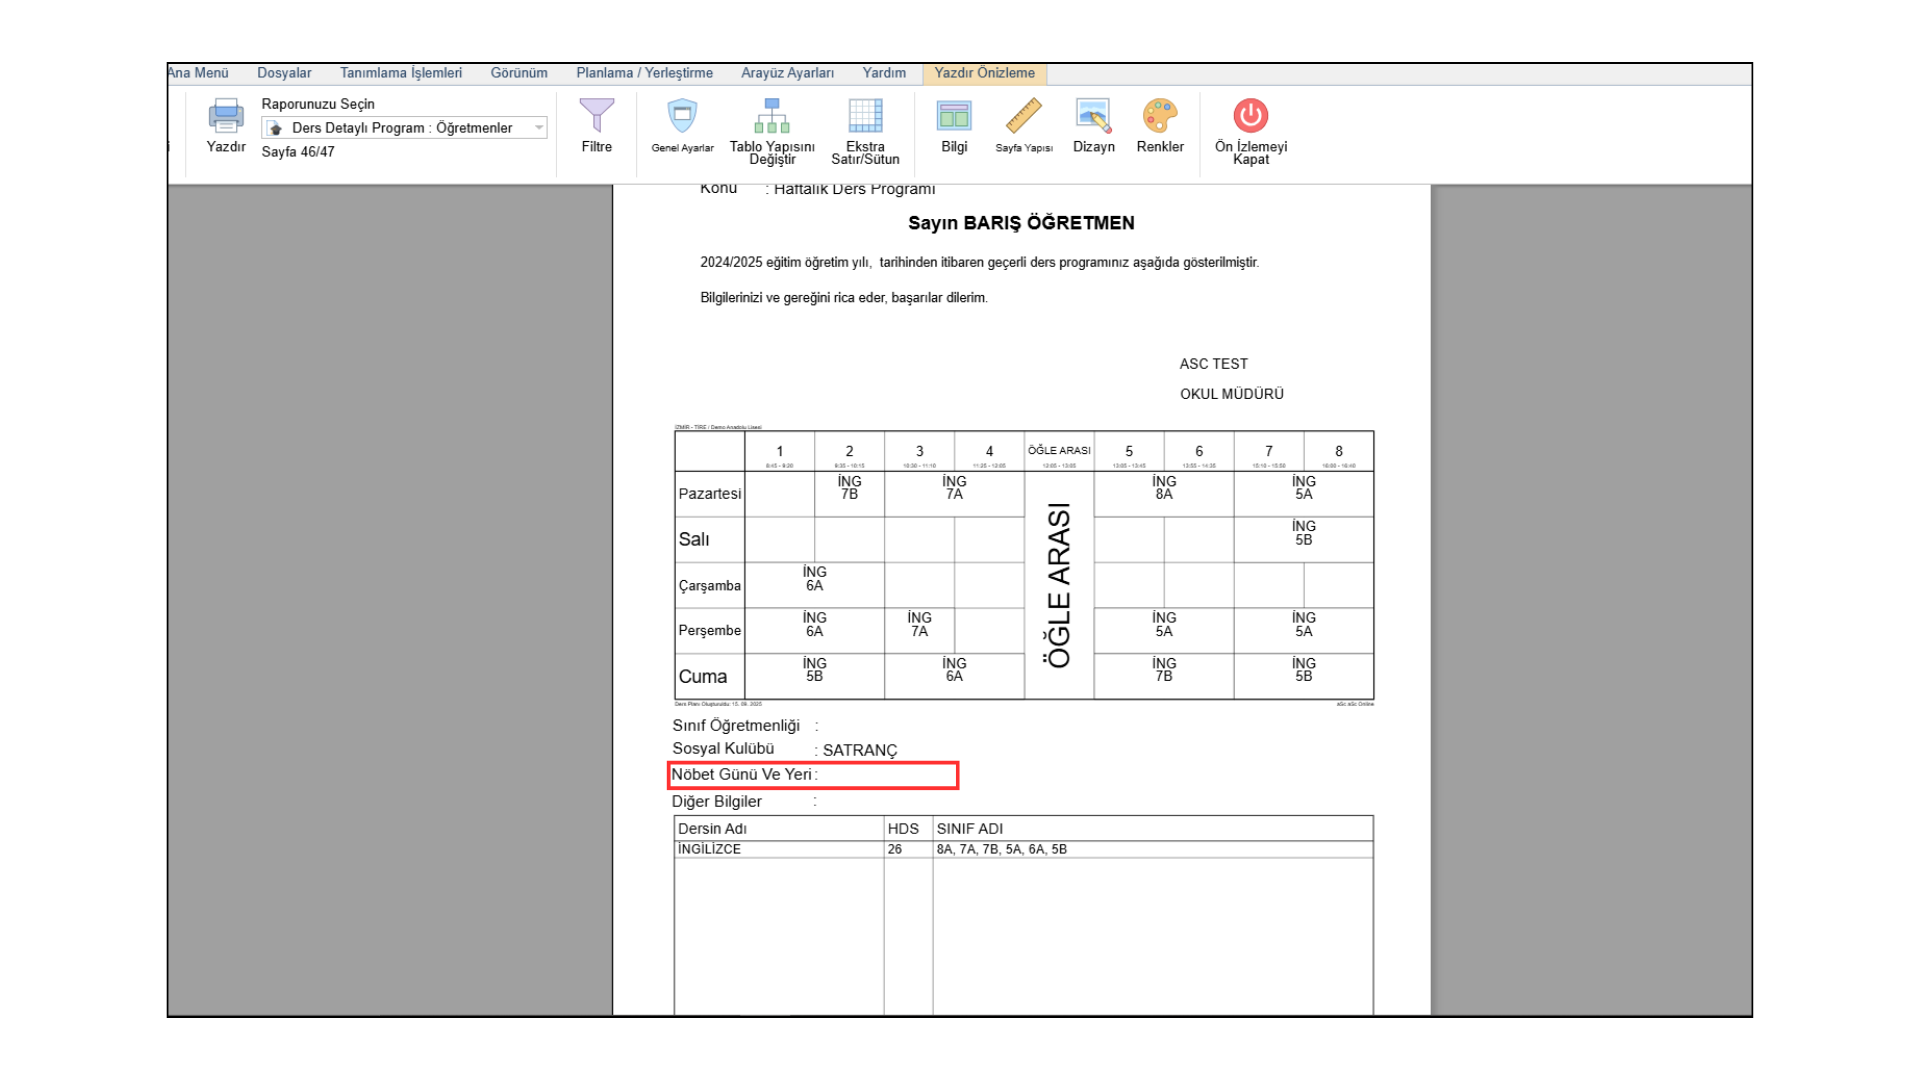The width and height of the screenshot is (1920, 1080).
Task: Click the Nöbet Günü Ve Yeri field
Action: pos(813,775)
